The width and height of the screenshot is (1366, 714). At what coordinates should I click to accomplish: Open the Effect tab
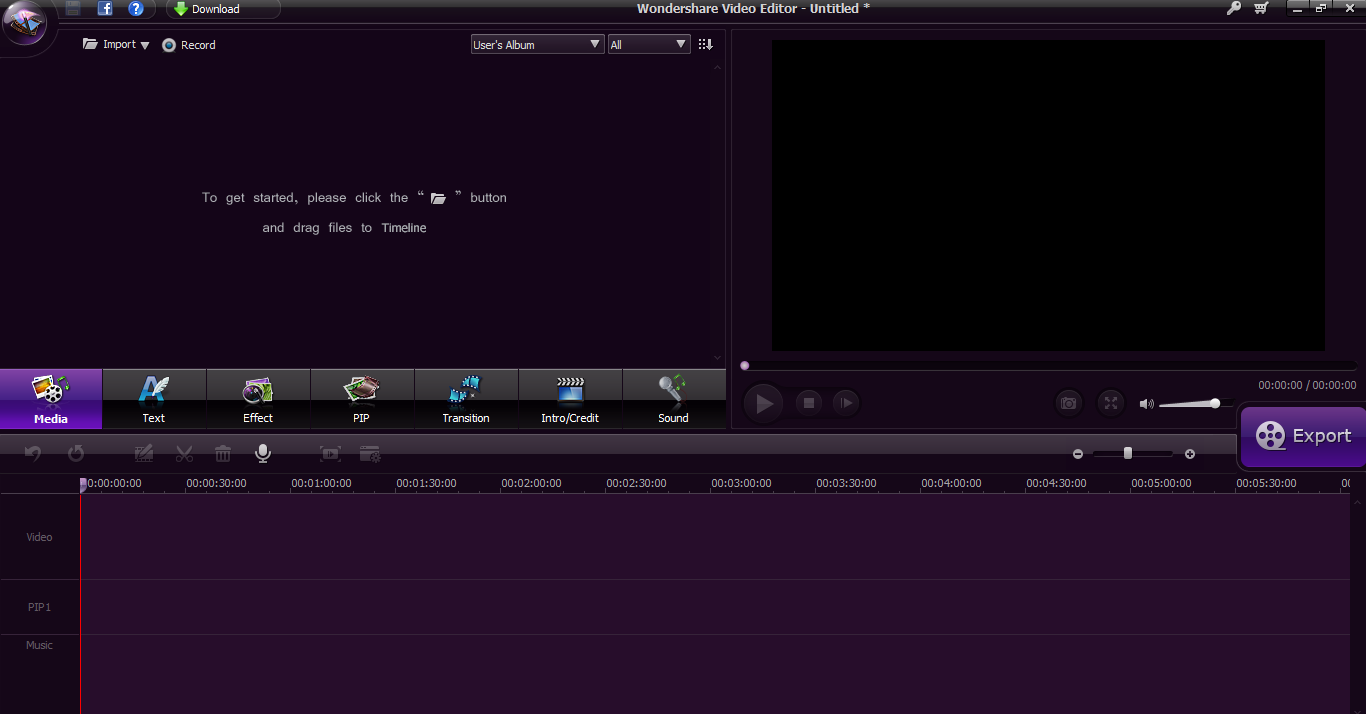coord(258,399)
